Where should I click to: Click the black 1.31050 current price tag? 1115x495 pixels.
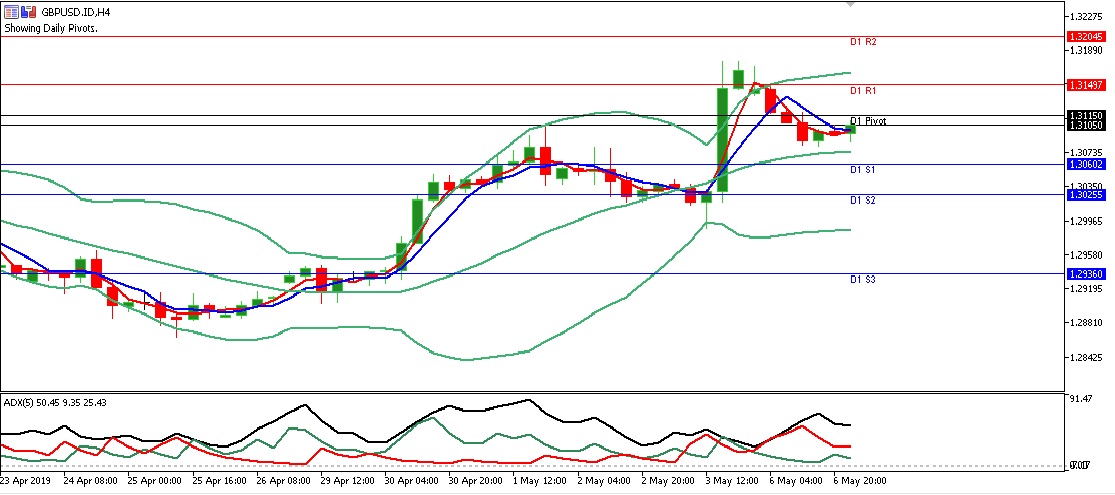[x=1086, y=125]
